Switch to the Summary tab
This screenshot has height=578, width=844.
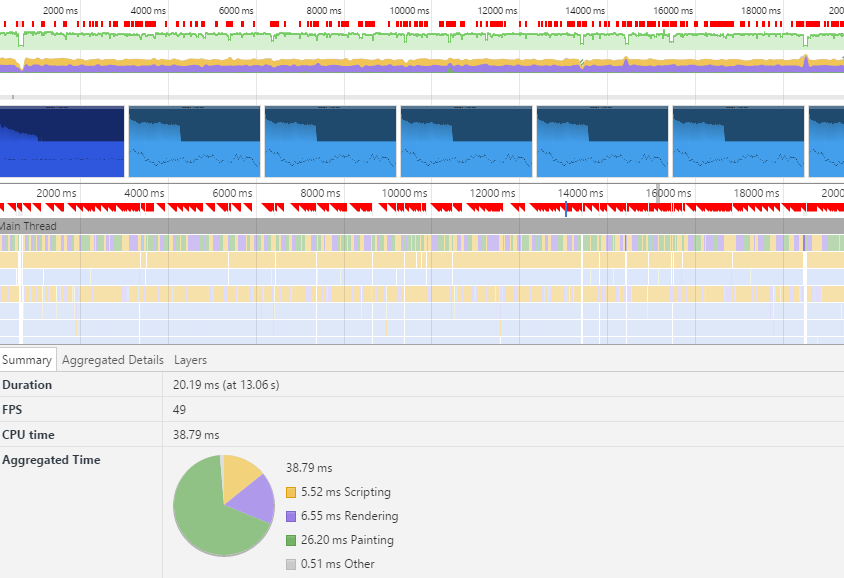tap(27, 360)
